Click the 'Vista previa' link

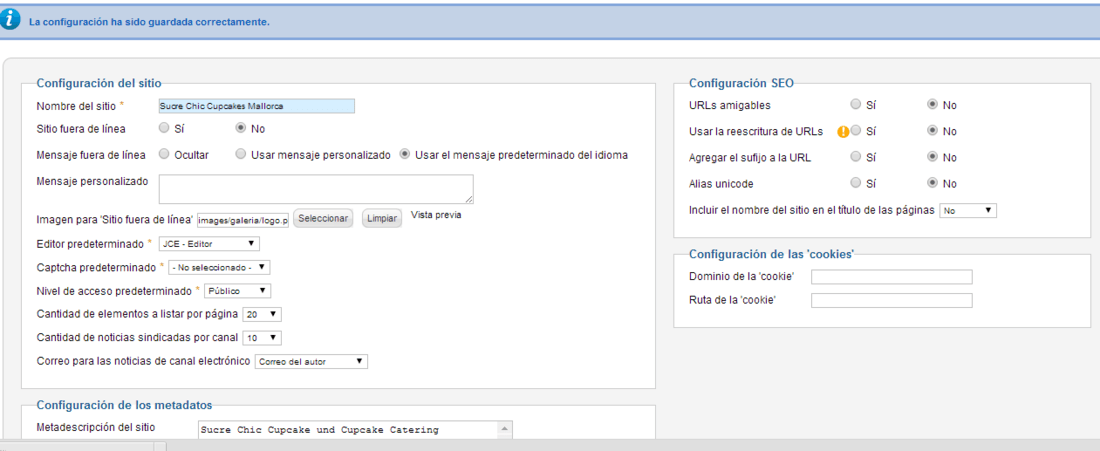point(436,215)
